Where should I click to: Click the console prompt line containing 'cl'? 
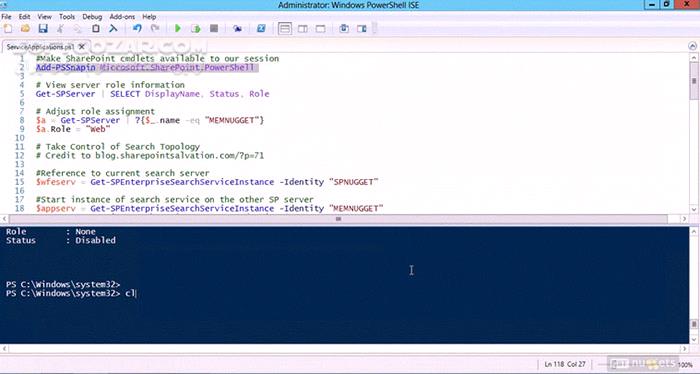pos(71,293)
